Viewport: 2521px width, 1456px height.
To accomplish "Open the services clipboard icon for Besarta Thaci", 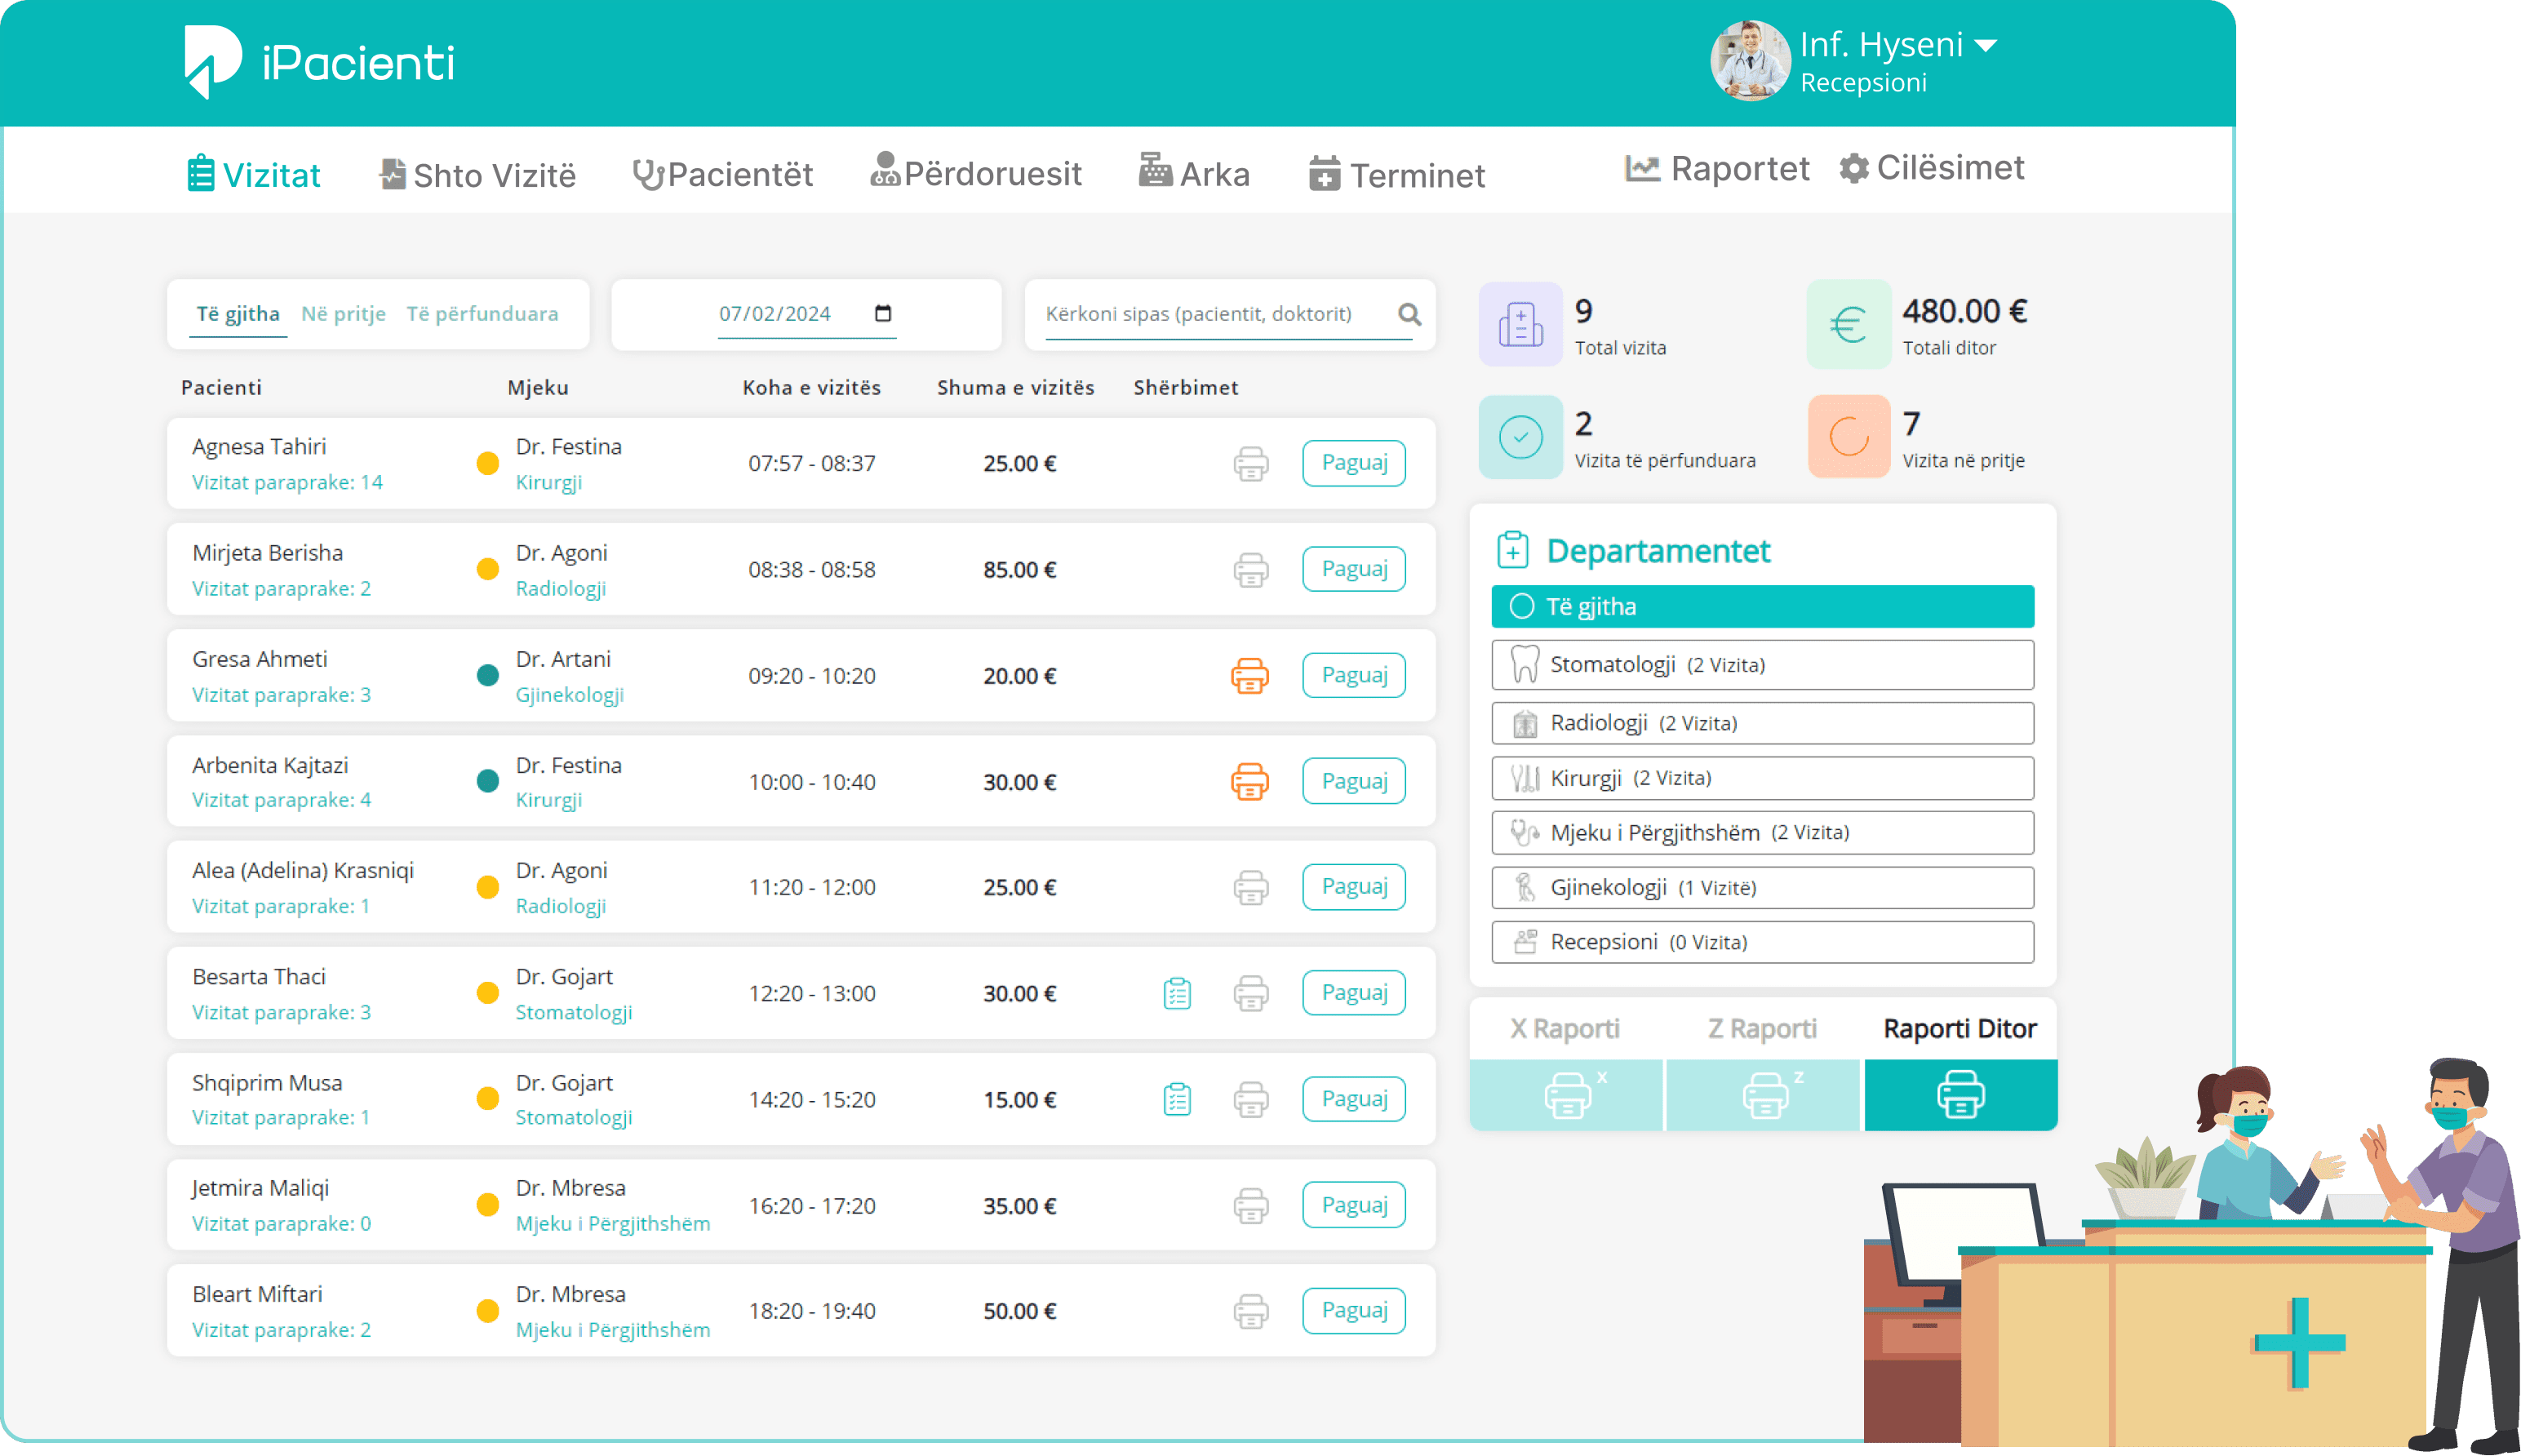I will pyautogui.click(x=1177, y=994).
